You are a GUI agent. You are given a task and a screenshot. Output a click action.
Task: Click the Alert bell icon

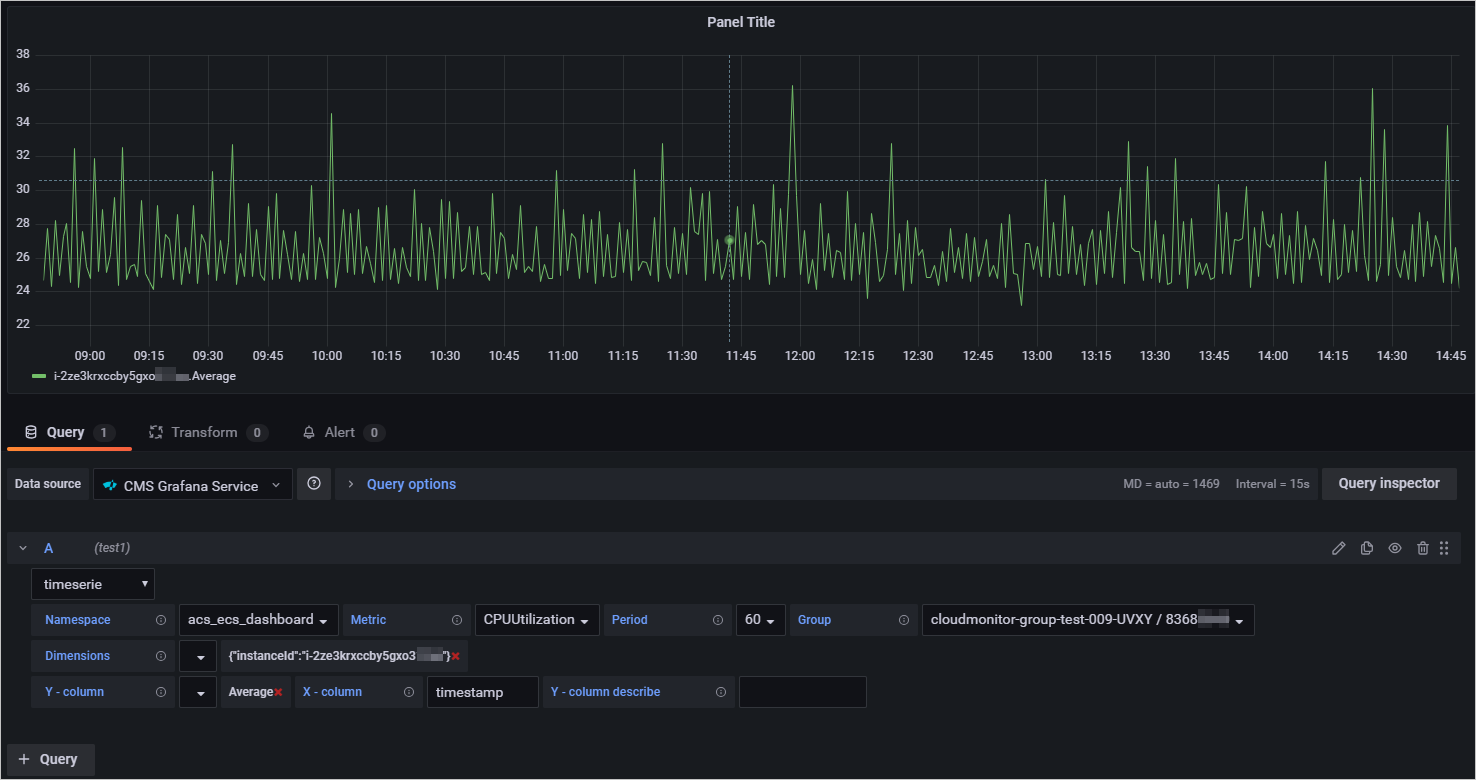click(x=309, y=432)
